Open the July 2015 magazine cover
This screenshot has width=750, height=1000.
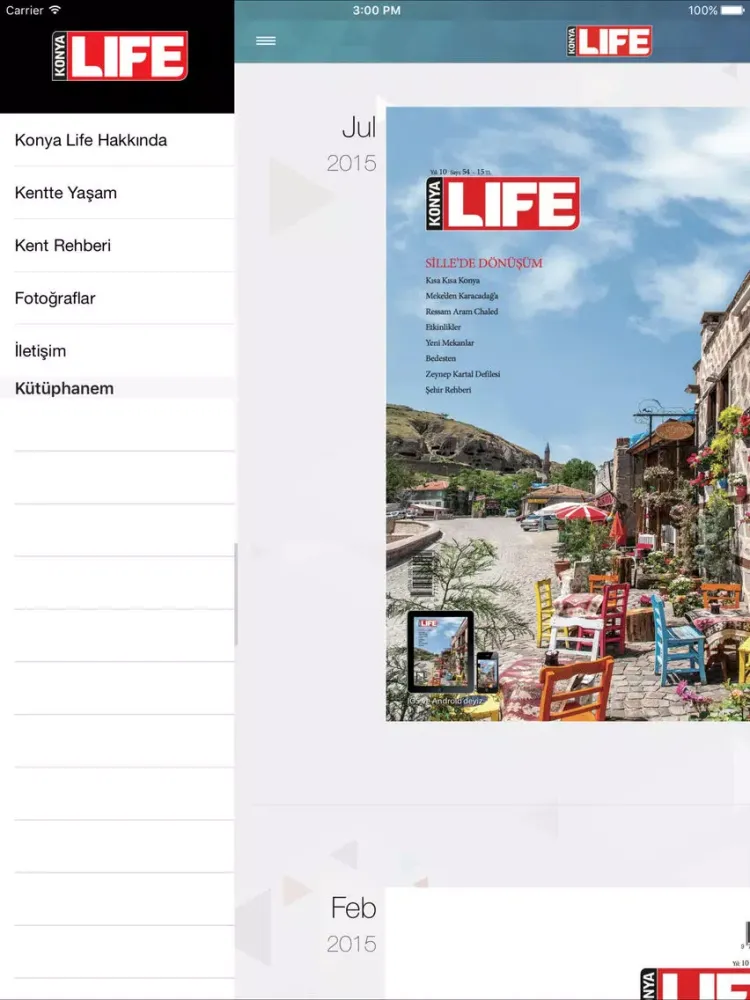pos(568,414)
